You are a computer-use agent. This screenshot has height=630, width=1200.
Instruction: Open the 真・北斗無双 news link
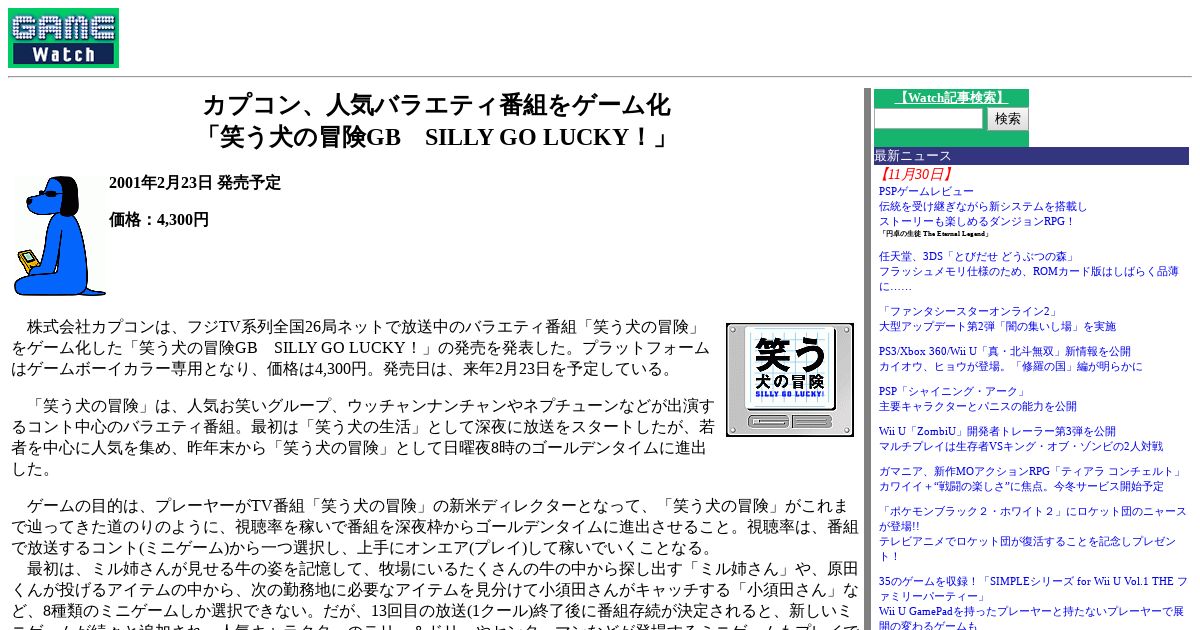coord(1010,359)
